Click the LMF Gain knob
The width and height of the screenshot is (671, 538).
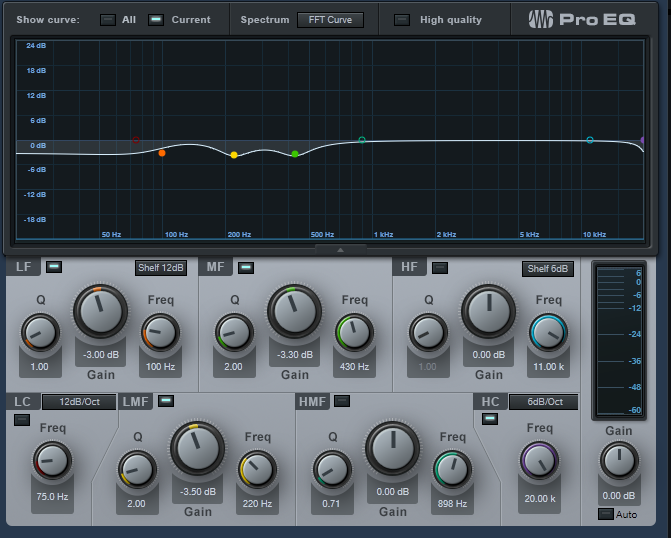197,448
